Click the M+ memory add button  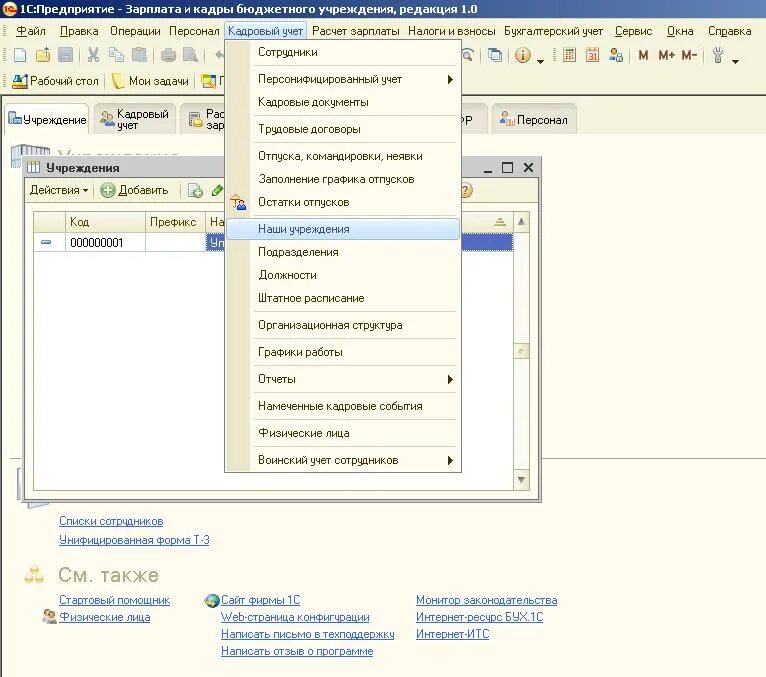pyautogui.click(x=666, y=55)
